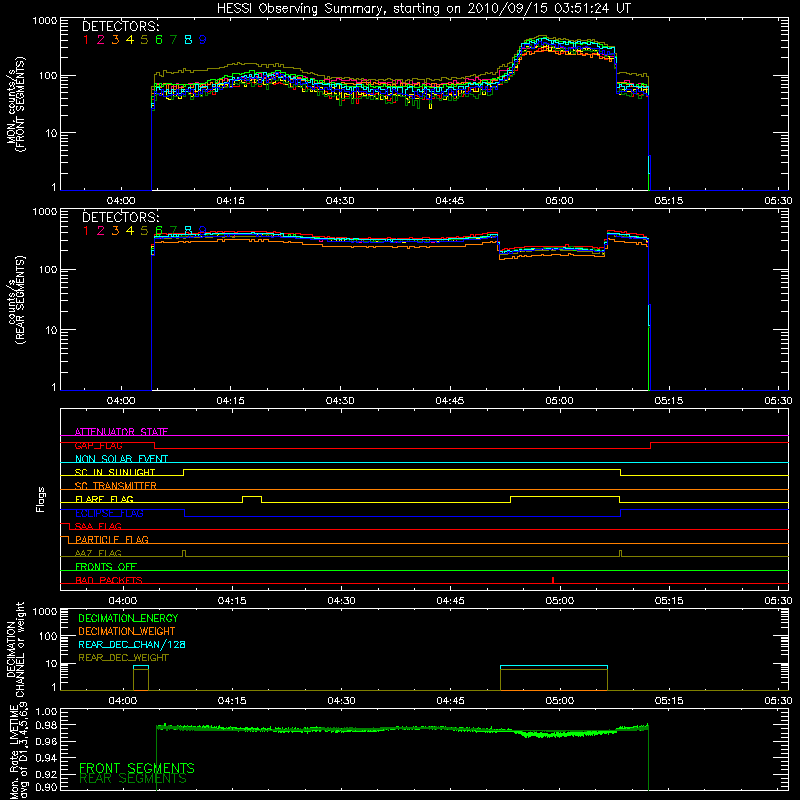800x800 pixels.
Task: Click the FRONT SEGMENTS livetime legend label
Action: pos(137,768)
